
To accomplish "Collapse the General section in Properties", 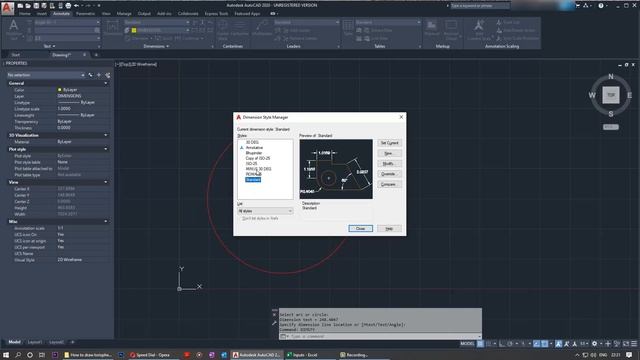I will click(x=106, y=83).
